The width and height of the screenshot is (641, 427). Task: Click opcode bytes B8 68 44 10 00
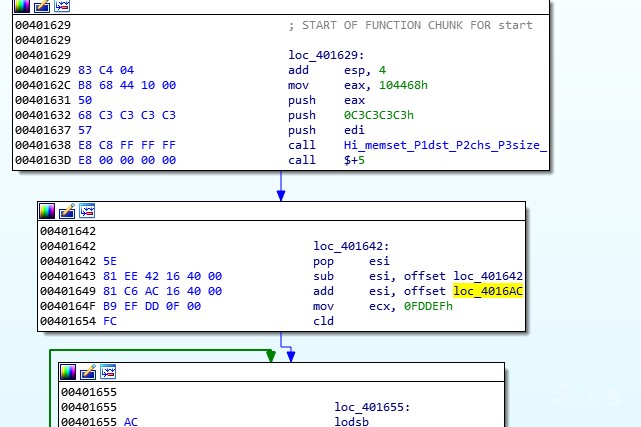click(x=127, y=85)
